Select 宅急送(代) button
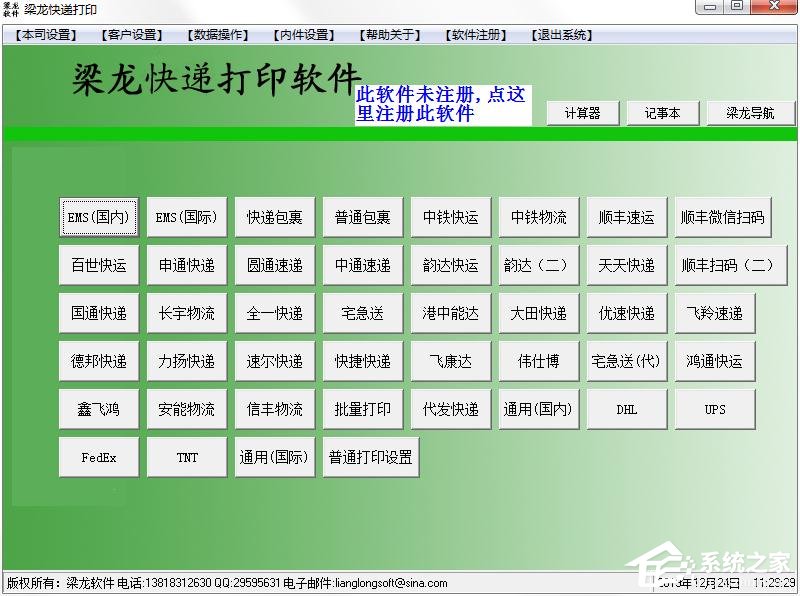This screenshot has height=596, width=800. tap(627, 361)
